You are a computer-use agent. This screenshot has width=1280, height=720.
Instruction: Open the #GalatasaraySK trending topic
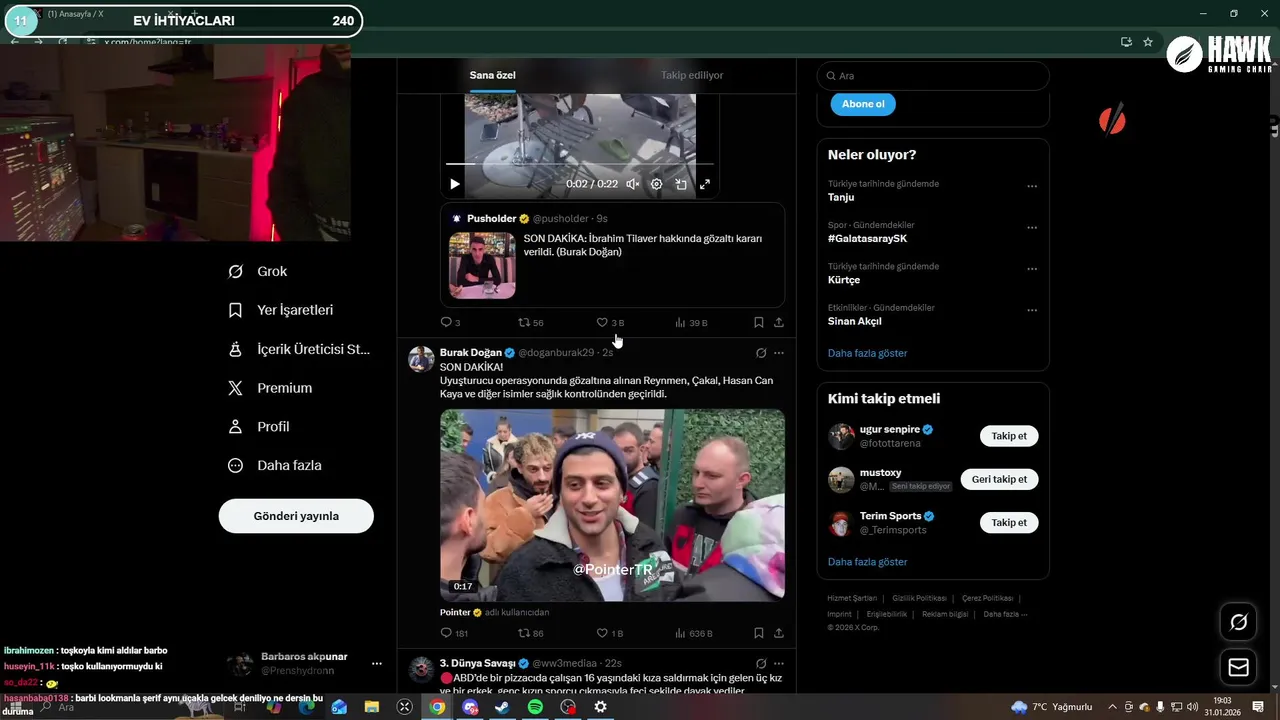[867, 239]
